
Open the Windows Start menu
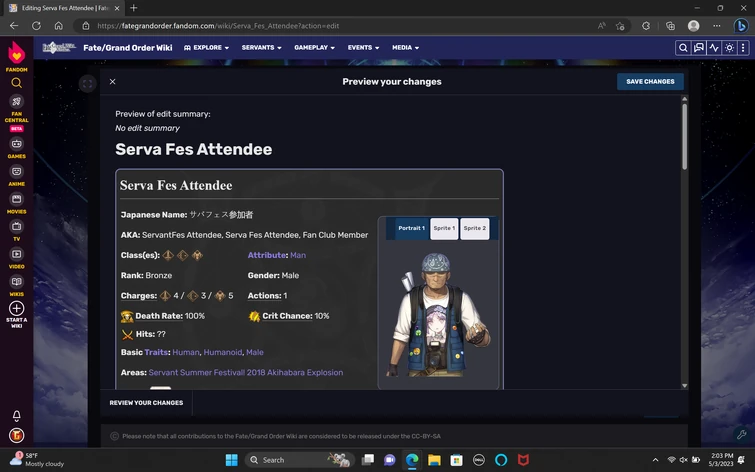point(232,460)
